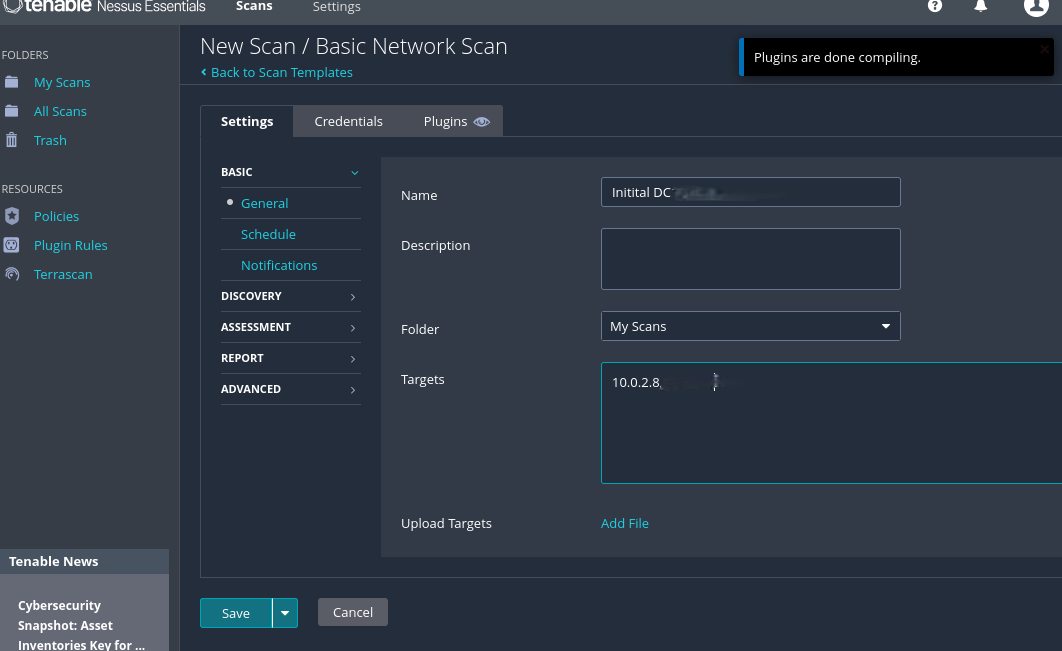Open My Scans in the sidebar
Screen dimensions: 1062x651
point(62,82)
